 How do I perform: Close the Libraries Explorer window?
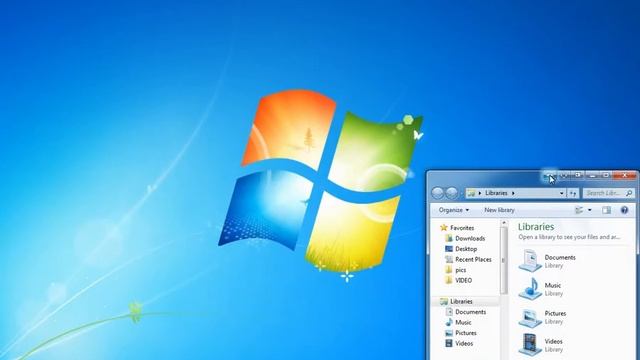coord(624,176)
